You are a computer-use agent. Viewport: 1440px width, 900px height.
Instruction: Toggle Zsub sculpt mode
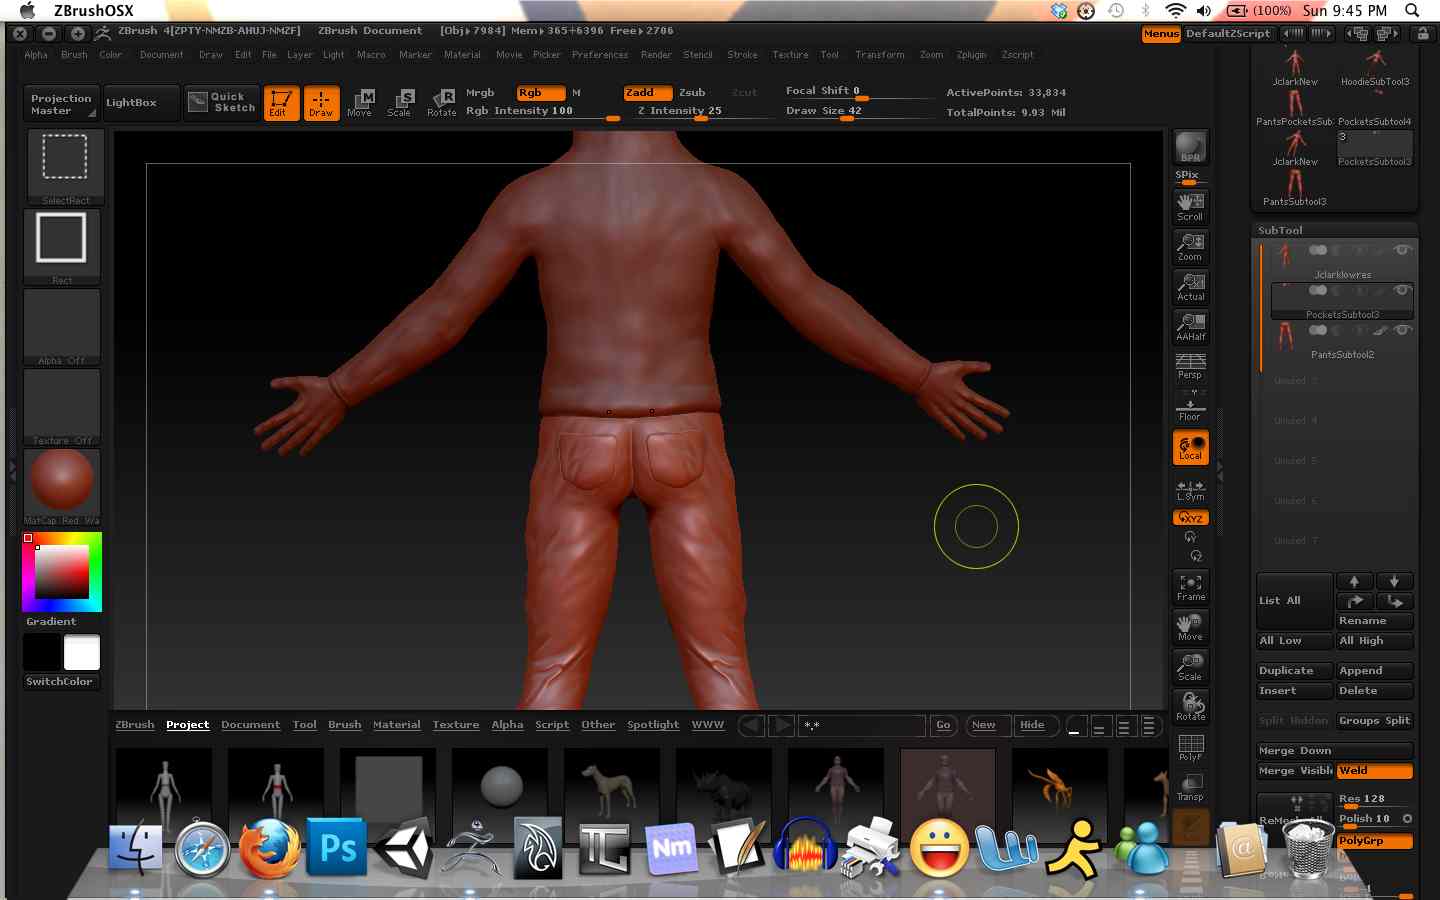coord(692,92)
